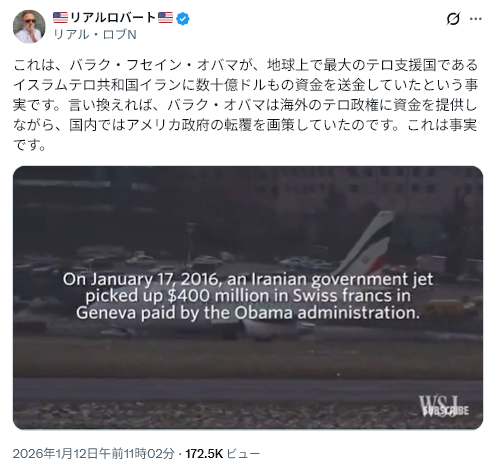Click the airplane tail fin in video
The height and width of the screenshot is (463, 493).
[367, 241]
